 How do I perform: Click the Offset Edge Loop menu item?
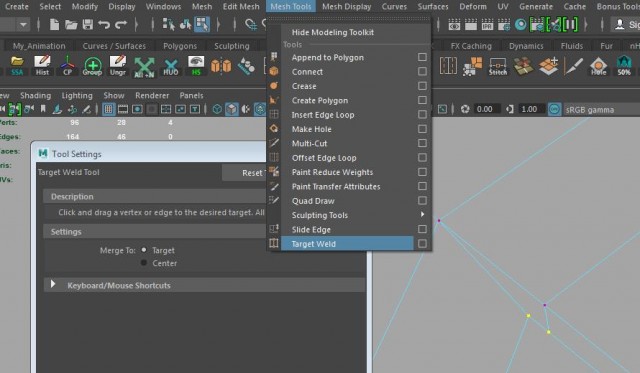(324, 158)
